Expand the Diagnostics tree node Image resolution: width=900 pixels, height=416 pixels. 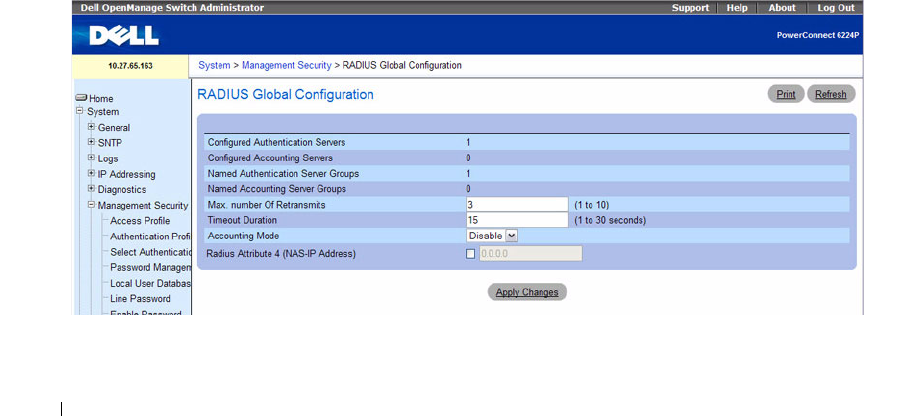[x=91, y=189]
